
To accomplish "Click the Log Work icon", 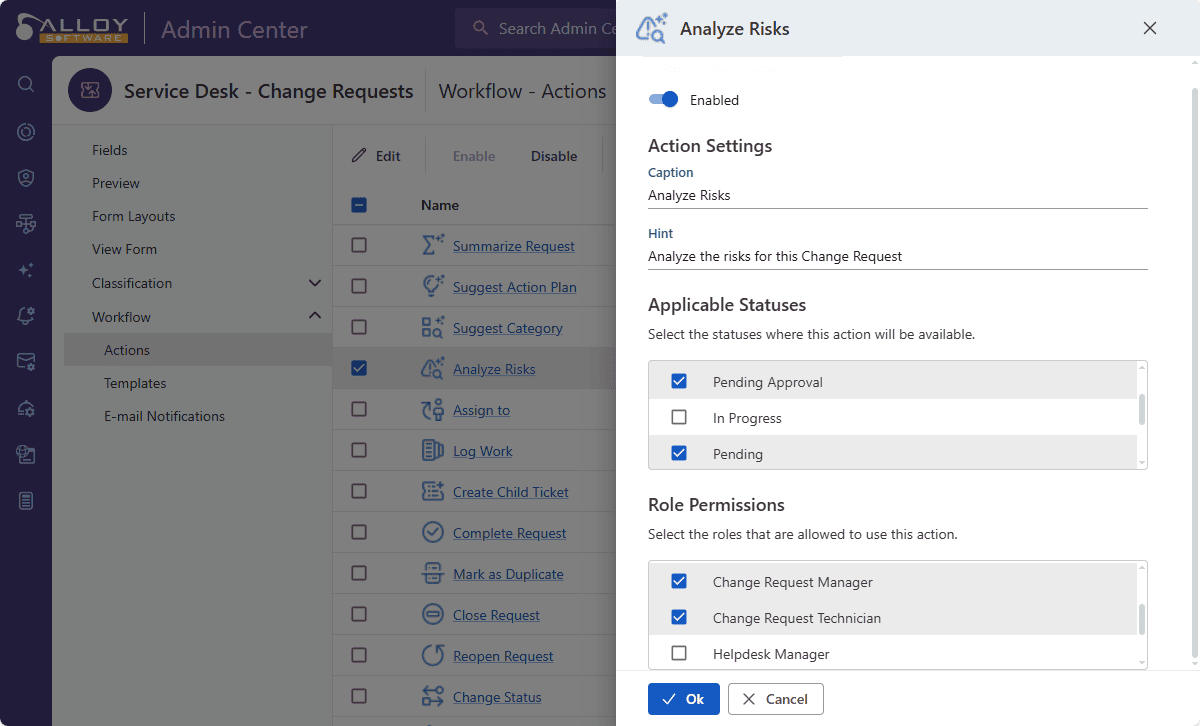I will [x=432, y=451].
